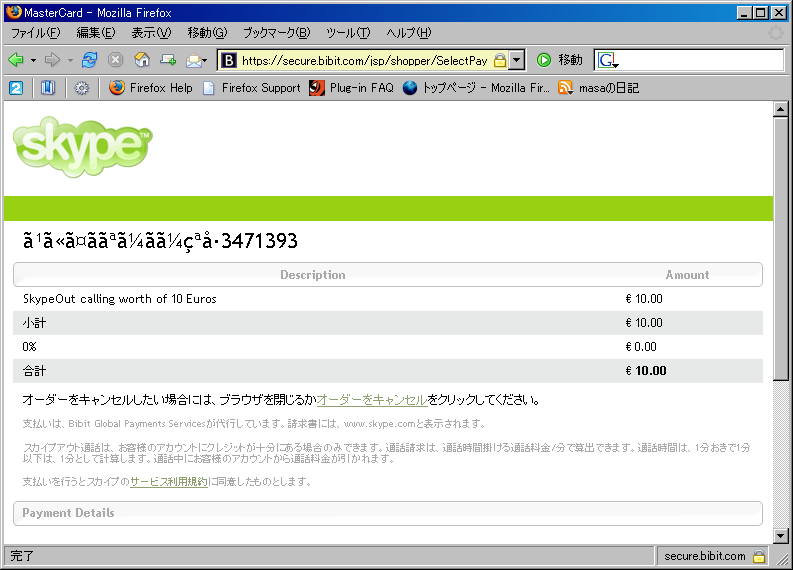This screenshot has width=793, height=570.
Task: Click the オーダーをキャンセル link
Action: click(x=372, y=400)
